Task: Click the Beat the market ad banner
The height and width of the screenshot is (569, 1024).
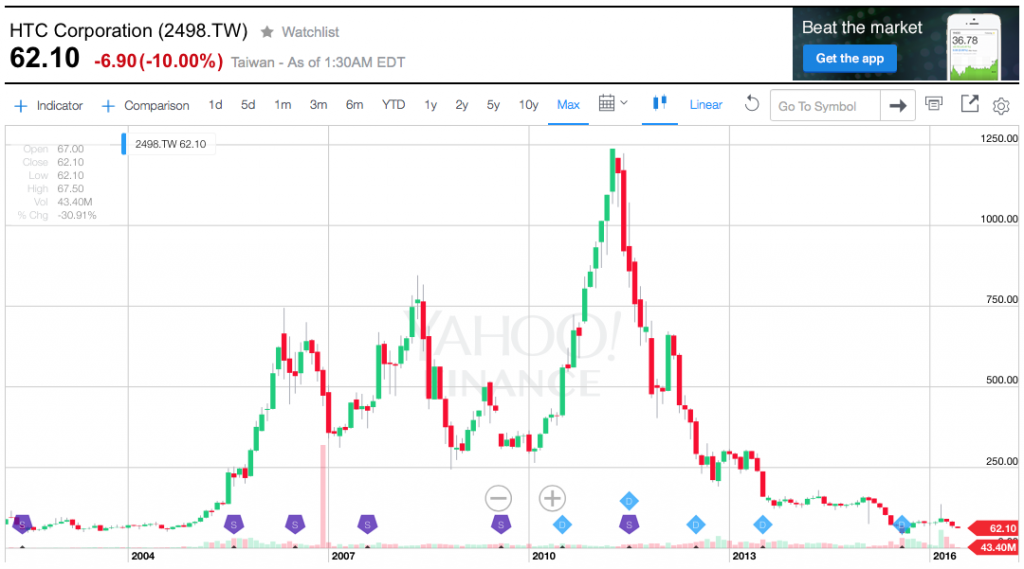Action: (906, 44)
